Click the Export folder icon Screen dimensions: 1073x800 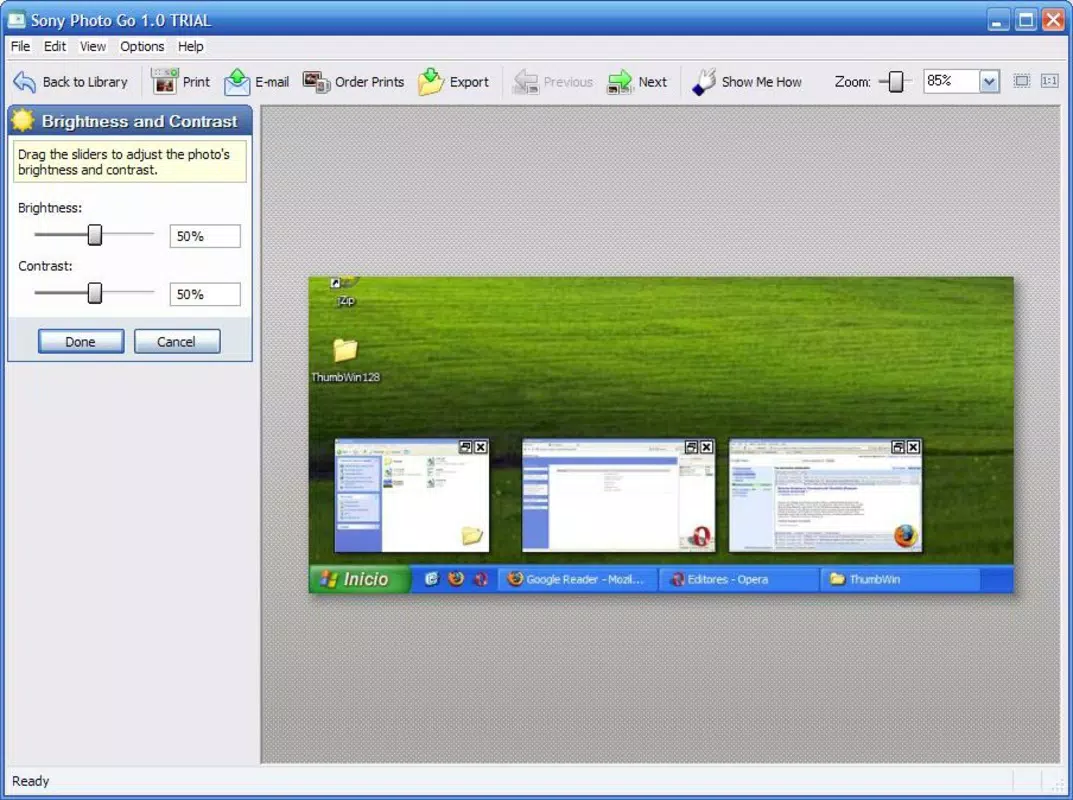pyautogui.click(x=430, y=81)
